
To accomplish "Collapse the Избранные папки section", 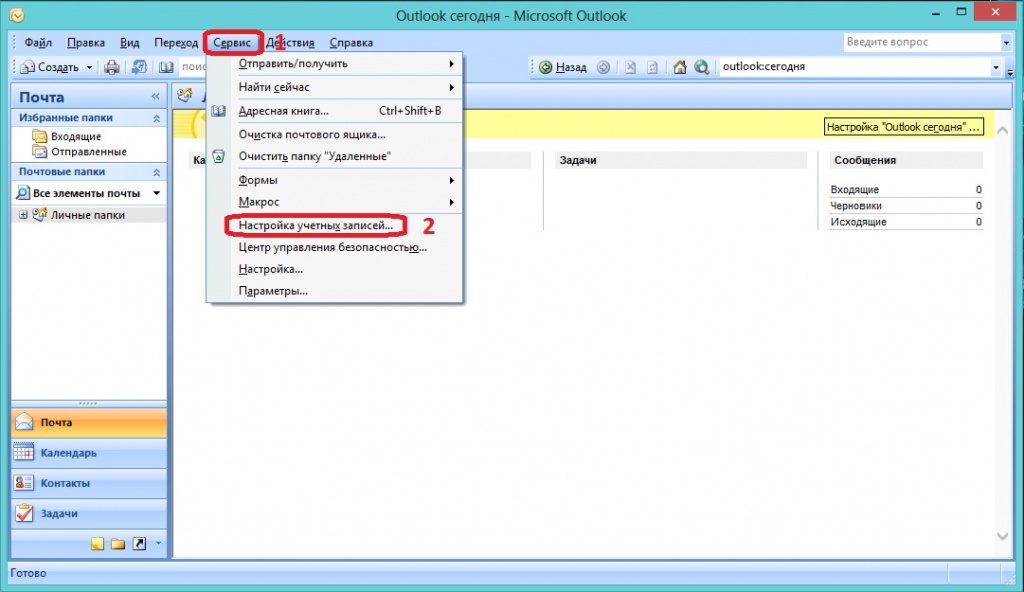I will click(157, 118).
